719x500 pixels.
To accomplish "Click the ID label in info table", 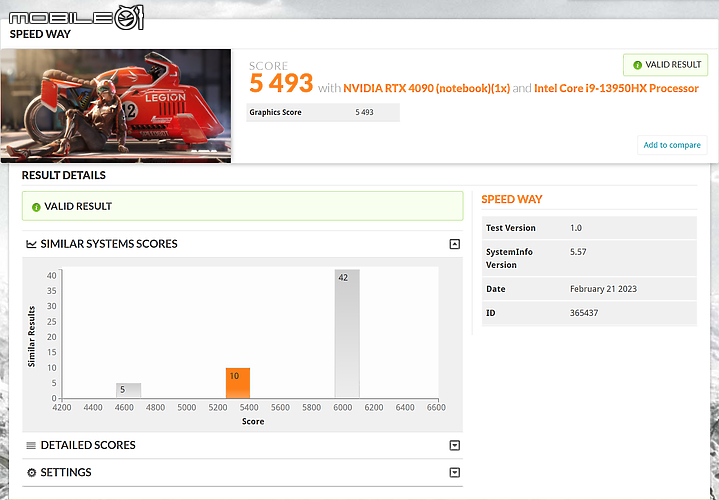I will tap(491, 313).
